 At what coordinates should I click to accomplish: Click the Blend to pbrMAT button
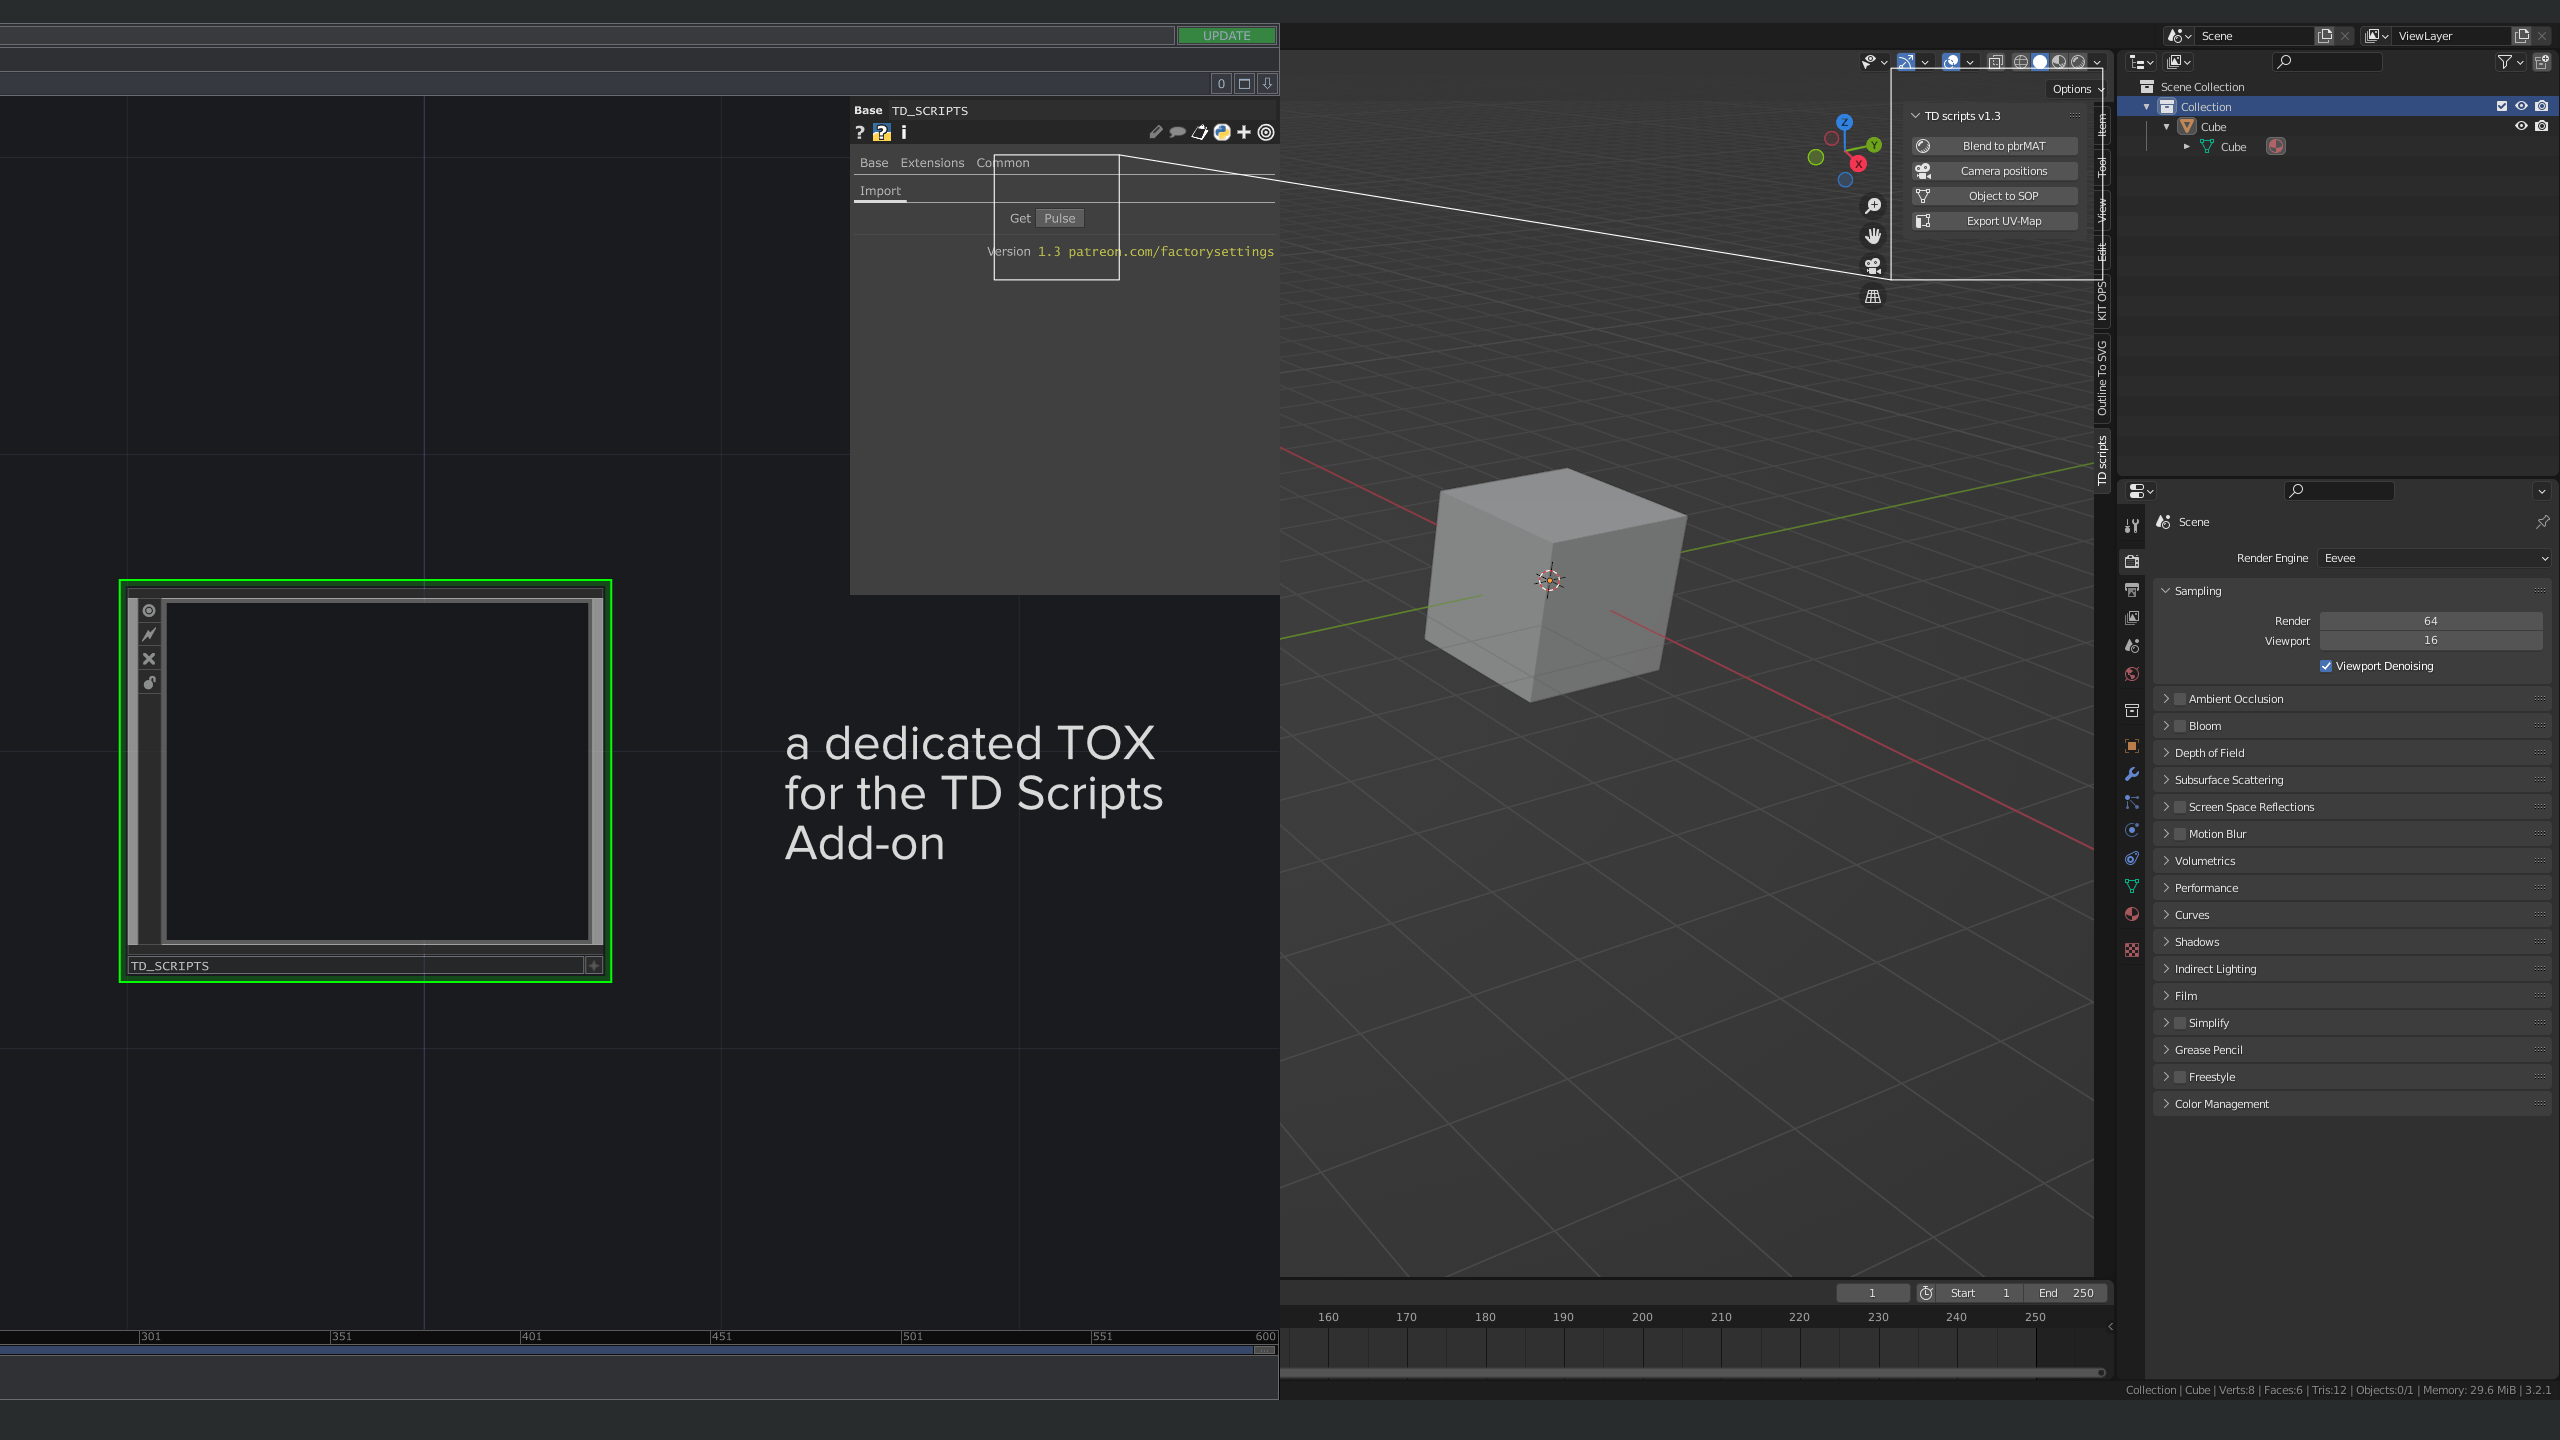click(x=1994, y=146)
